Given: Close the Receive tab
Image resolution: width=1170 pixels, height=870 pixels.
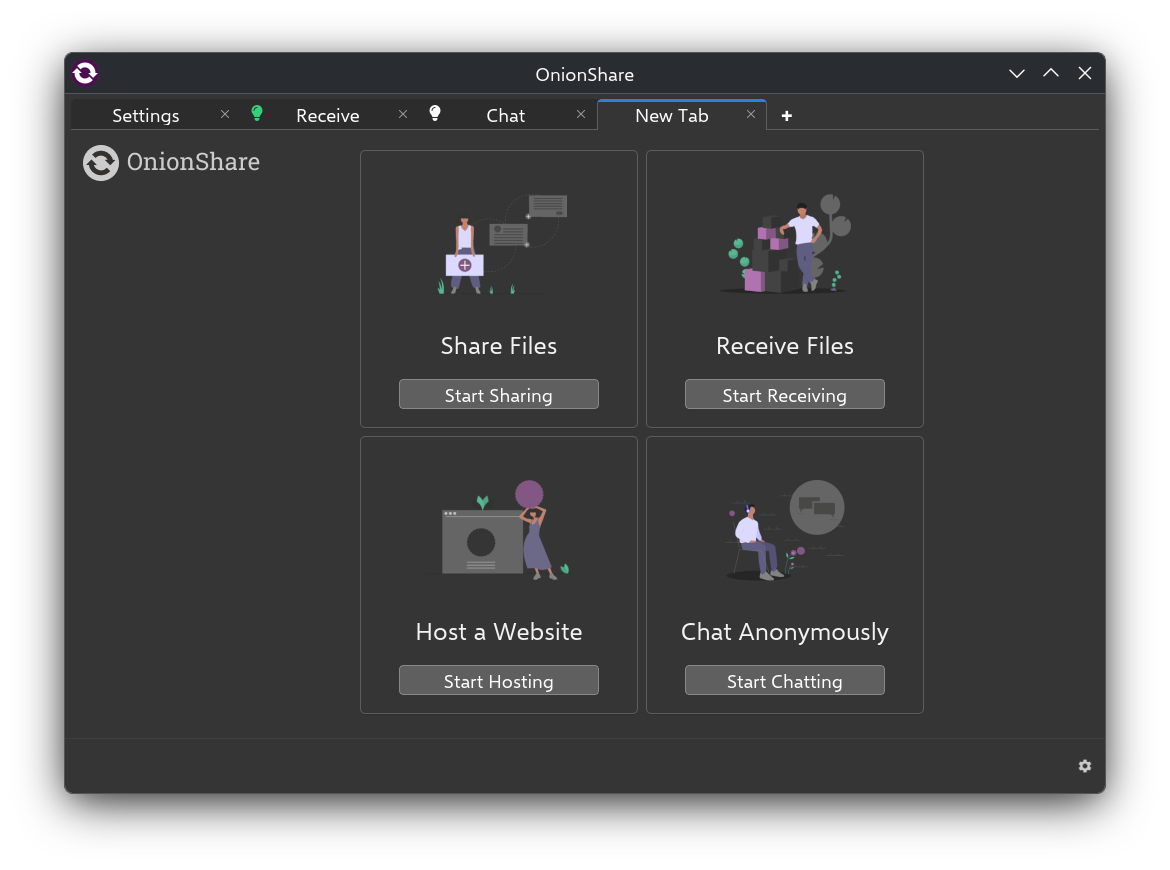Looking at the screenshot, I should 403,114.
